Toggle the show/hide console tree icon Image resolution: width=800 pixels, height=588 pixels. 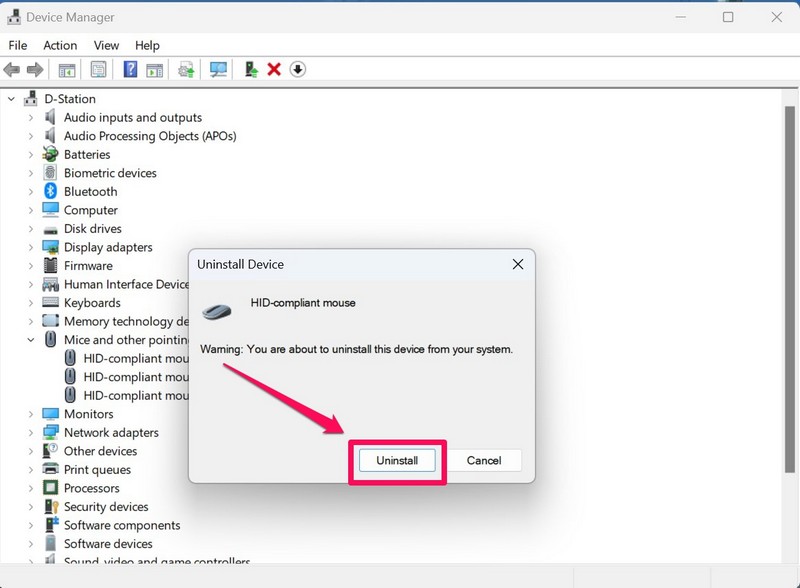tap(67, 69)
